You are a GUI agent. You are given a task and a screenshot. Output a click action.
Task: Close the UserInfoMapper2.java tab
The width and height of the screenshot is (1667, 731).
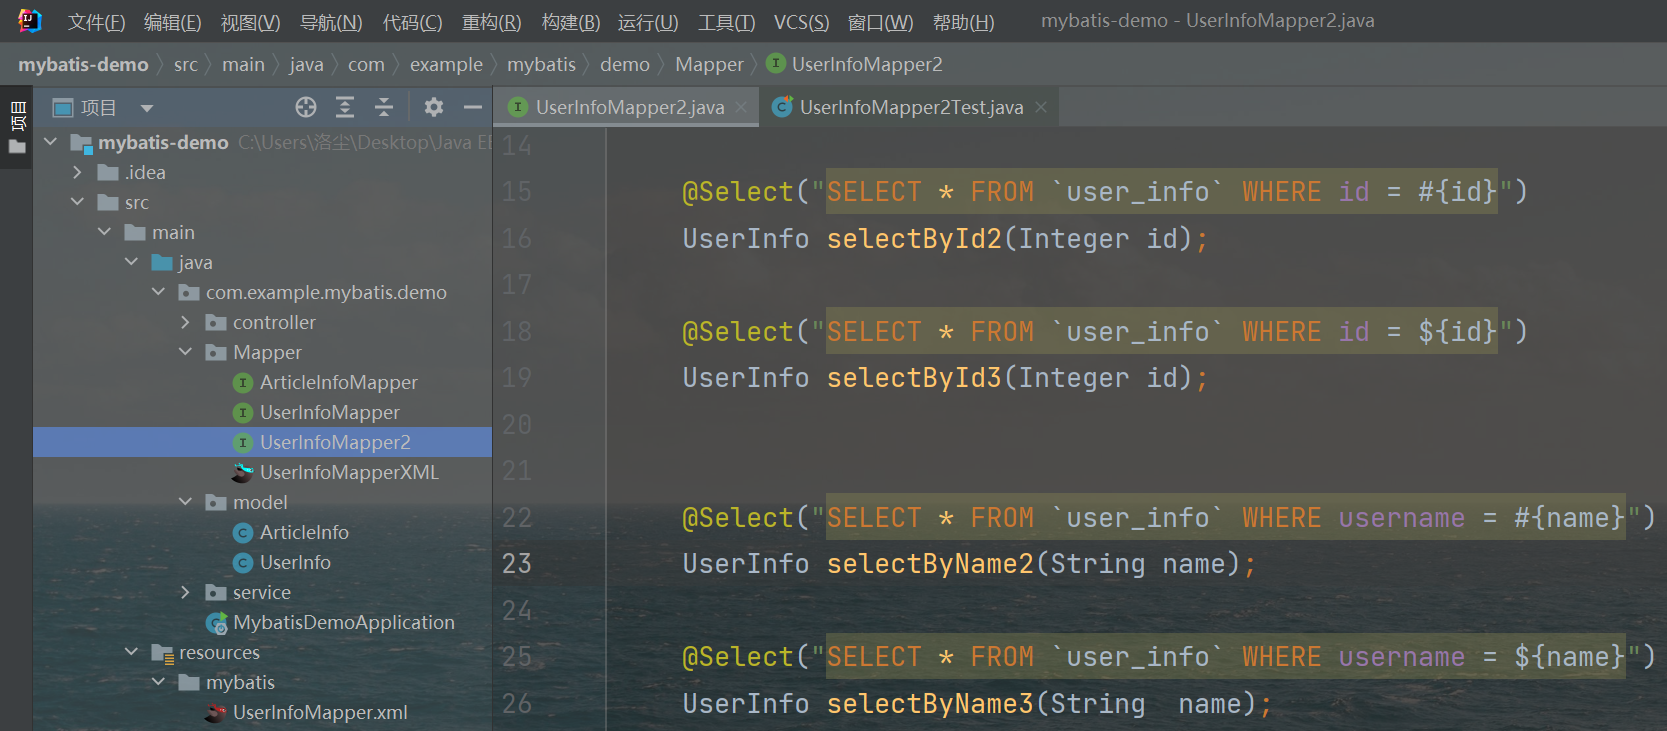(x=741, y=107)
